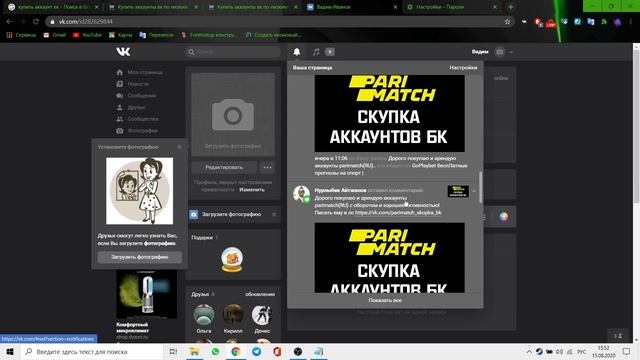Click the обновления link in Друзья block
The image size is (640, 360).
pos(260,294)
